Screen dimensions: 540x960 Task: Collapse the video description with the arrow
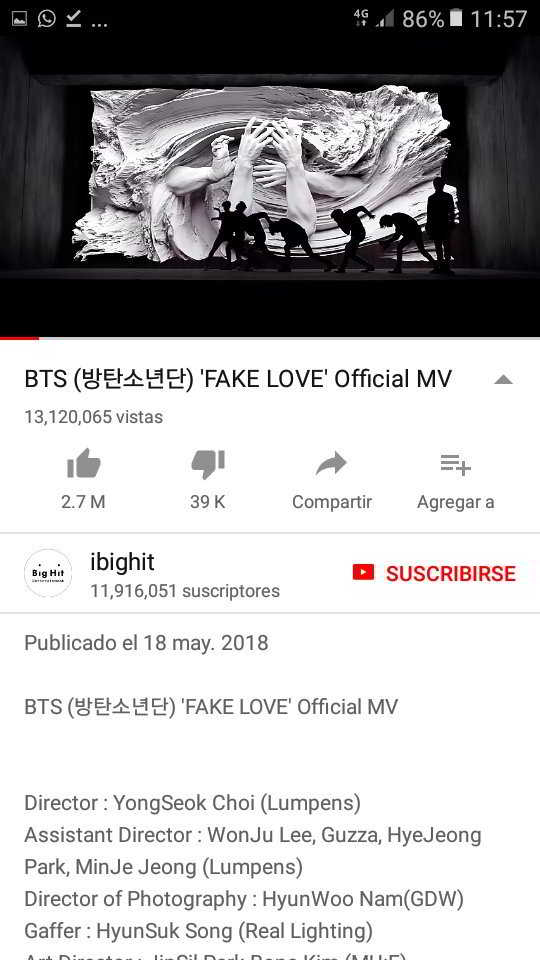tap(503, 380)
